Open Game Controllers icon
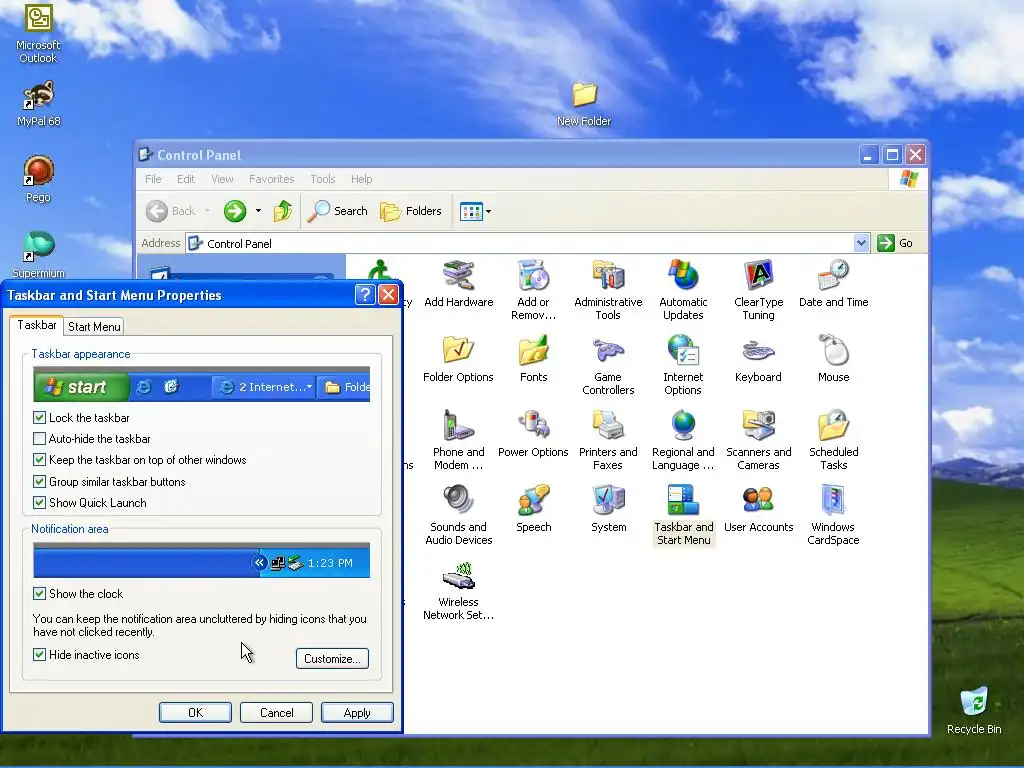 pos(608,365)
